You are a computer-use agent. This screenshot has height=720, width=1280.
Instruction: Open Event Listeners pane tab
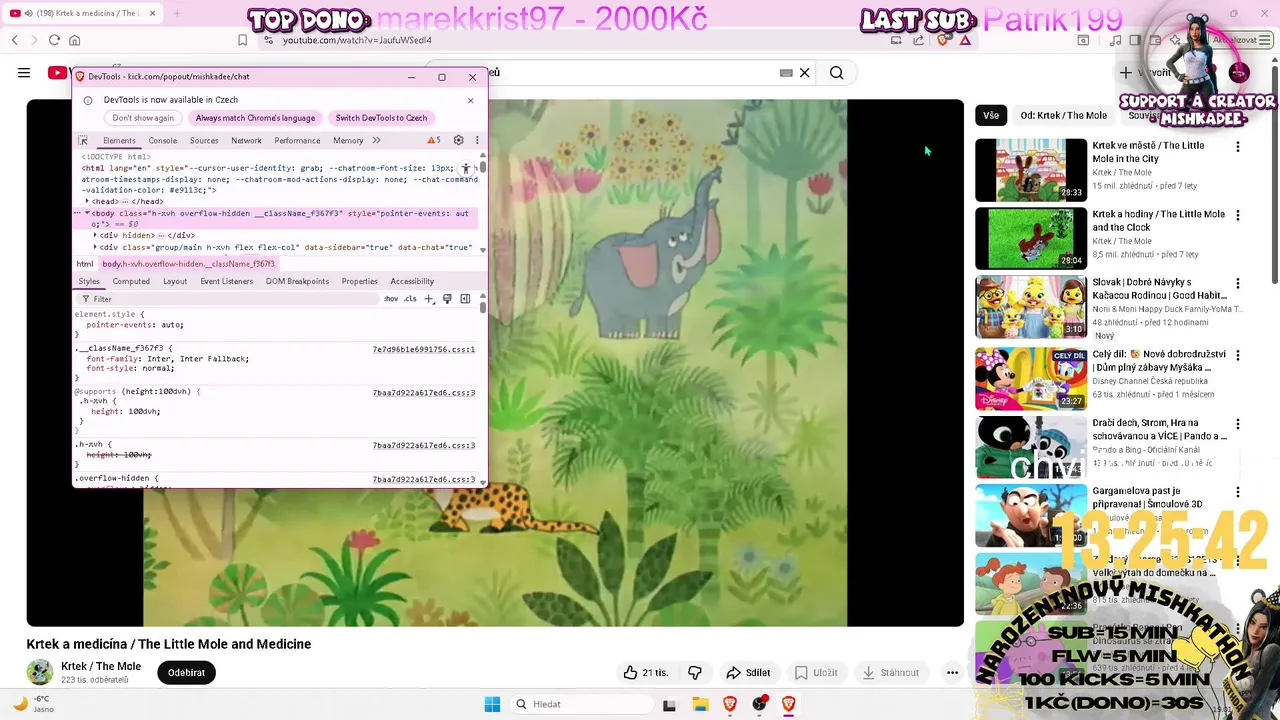(227, 281)
